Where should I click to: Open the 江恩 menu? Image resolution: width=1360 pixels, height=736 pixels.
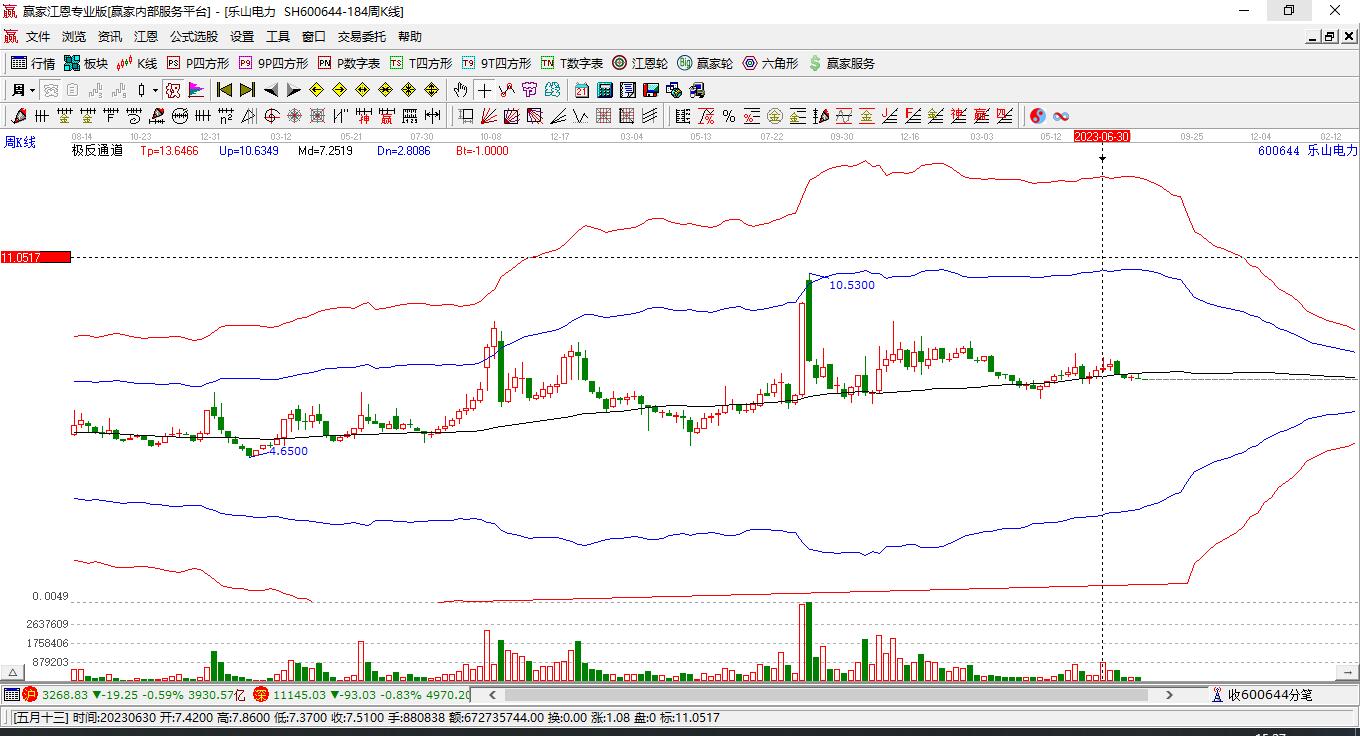tap(146, 36)
